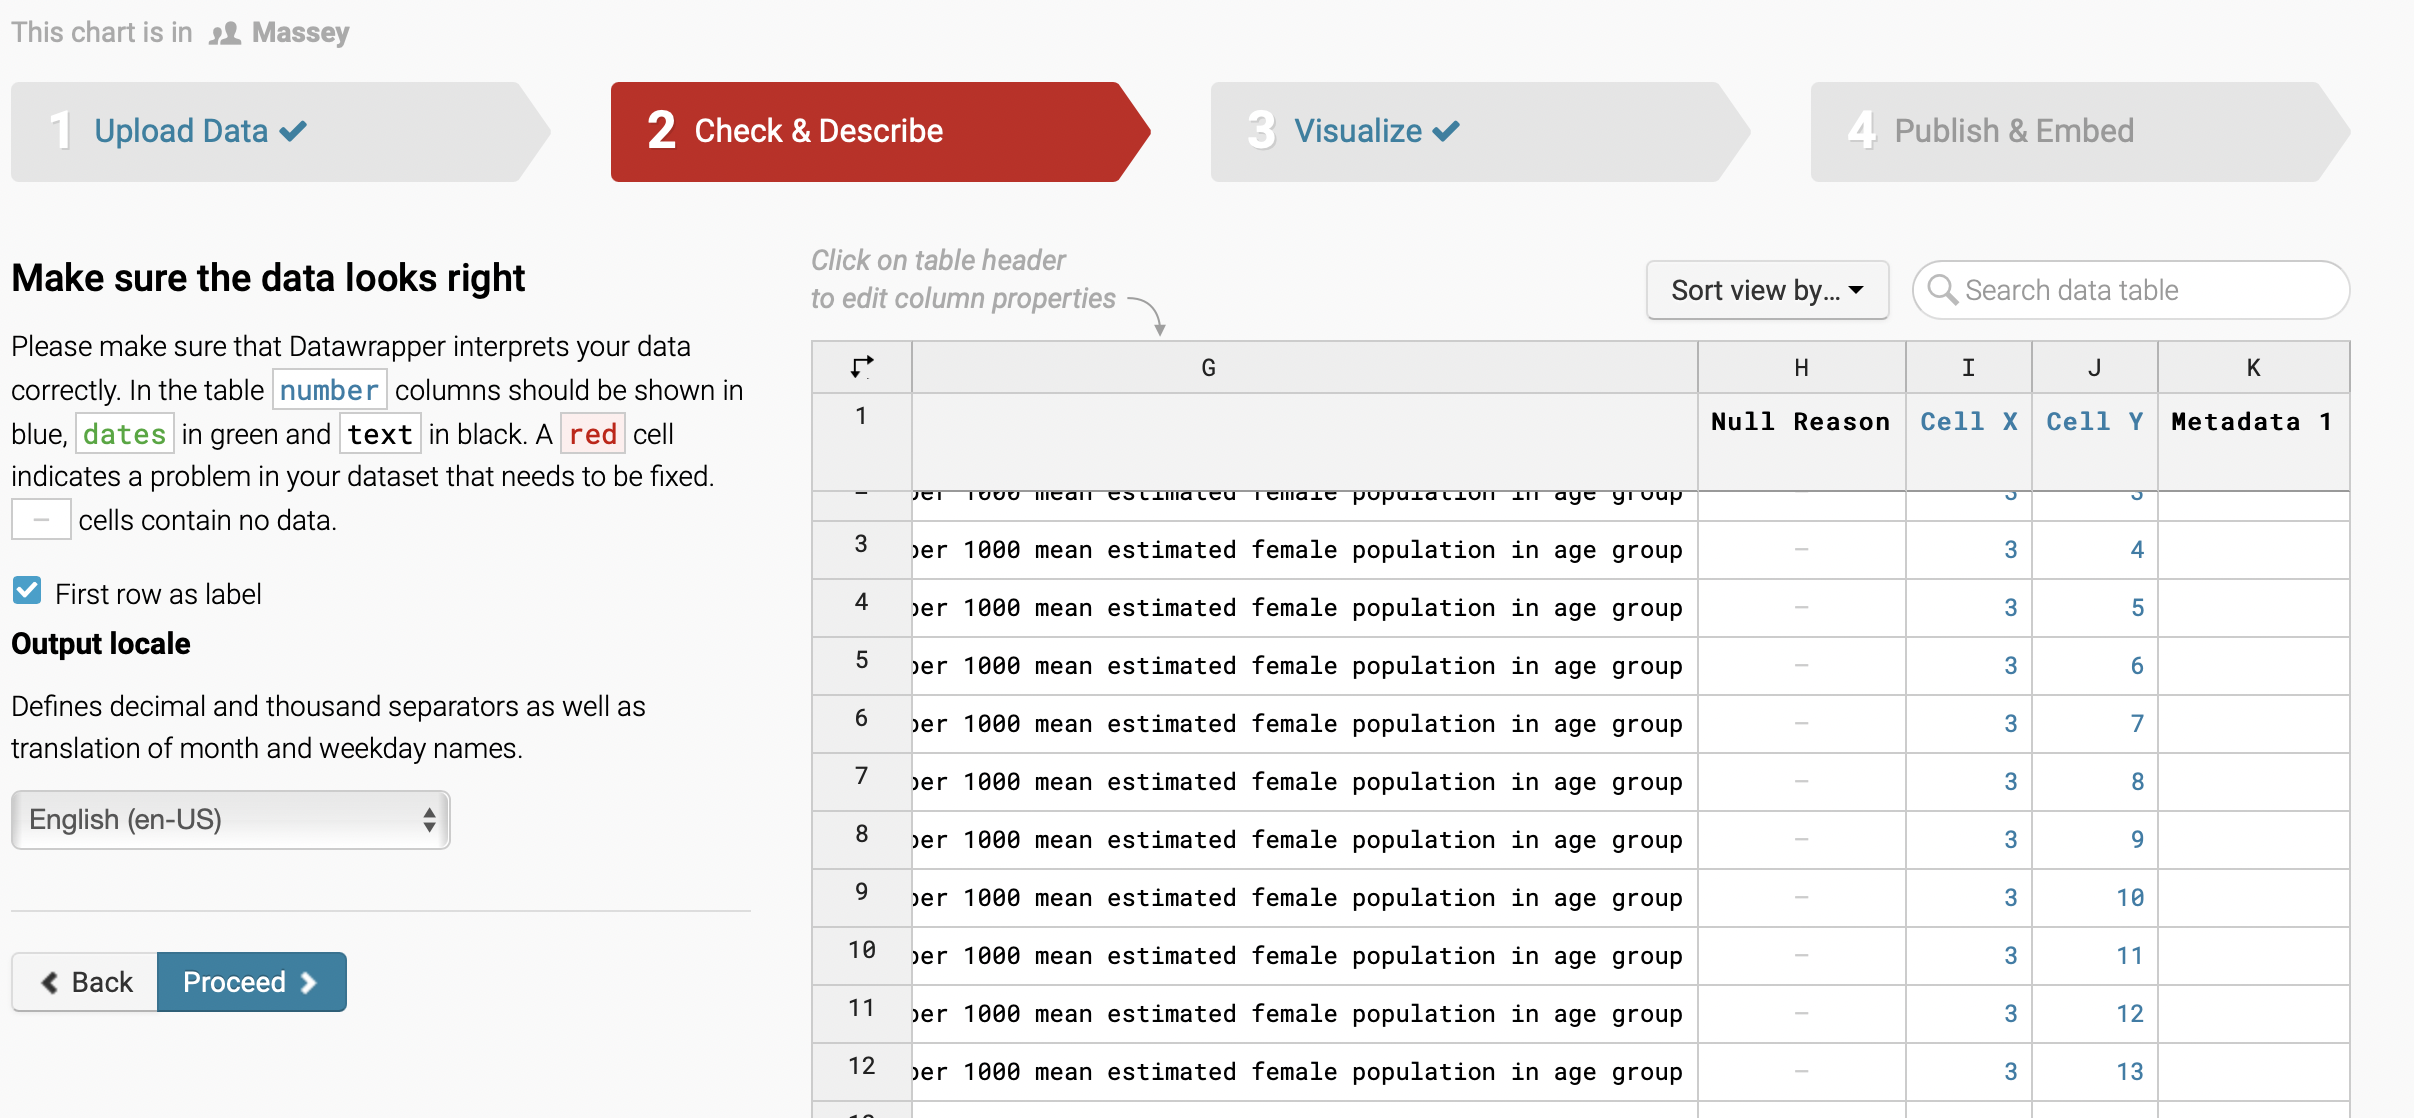The width and height of the screenshot is (2414, 1118).
Task: Toggle First row as label checkbox
Action: pos(28,591)
